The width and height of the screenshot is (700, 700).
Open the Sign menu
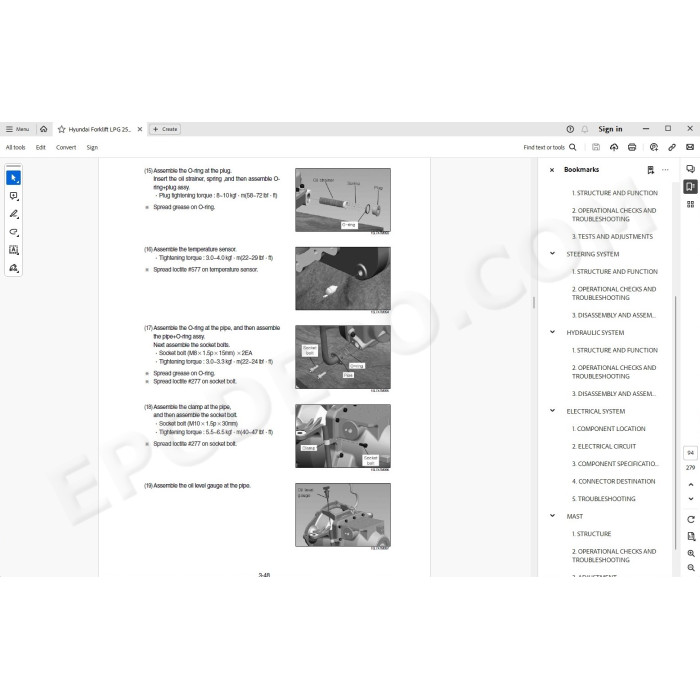(92, 147)
